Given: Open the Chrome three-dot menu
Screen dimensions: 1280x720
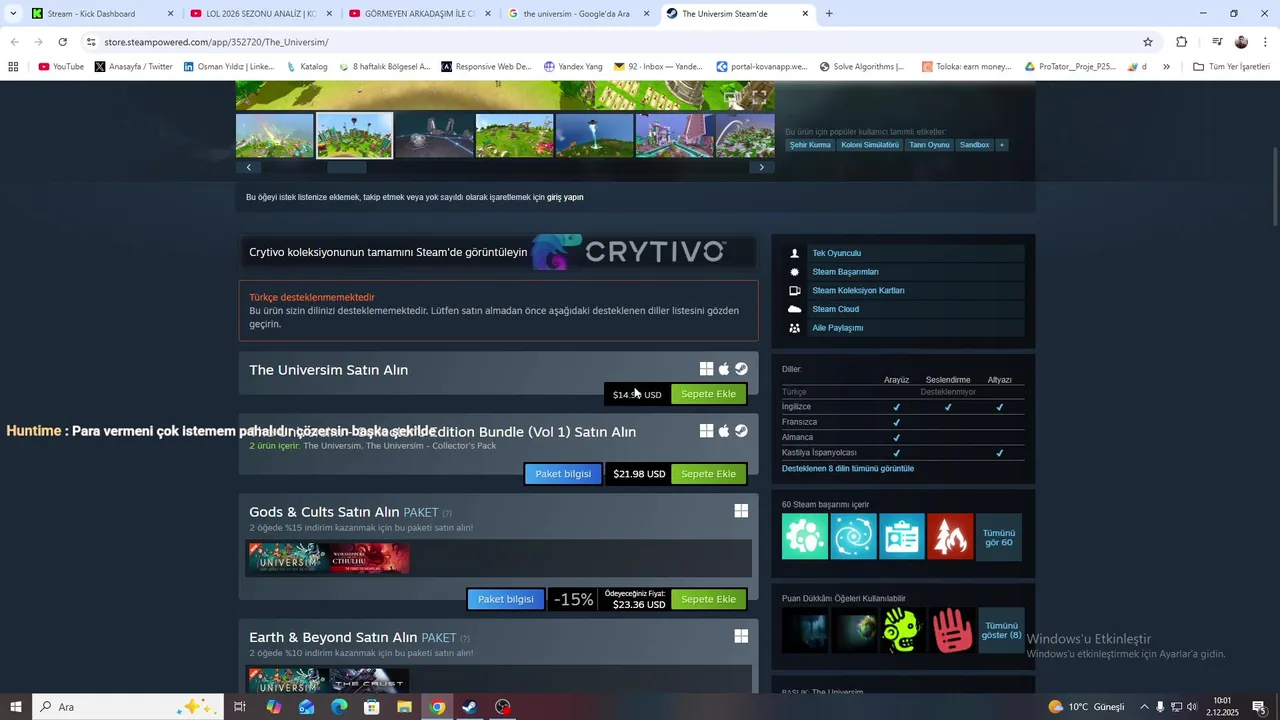Looking at the screenshot, I should (x=1266, y=42).
